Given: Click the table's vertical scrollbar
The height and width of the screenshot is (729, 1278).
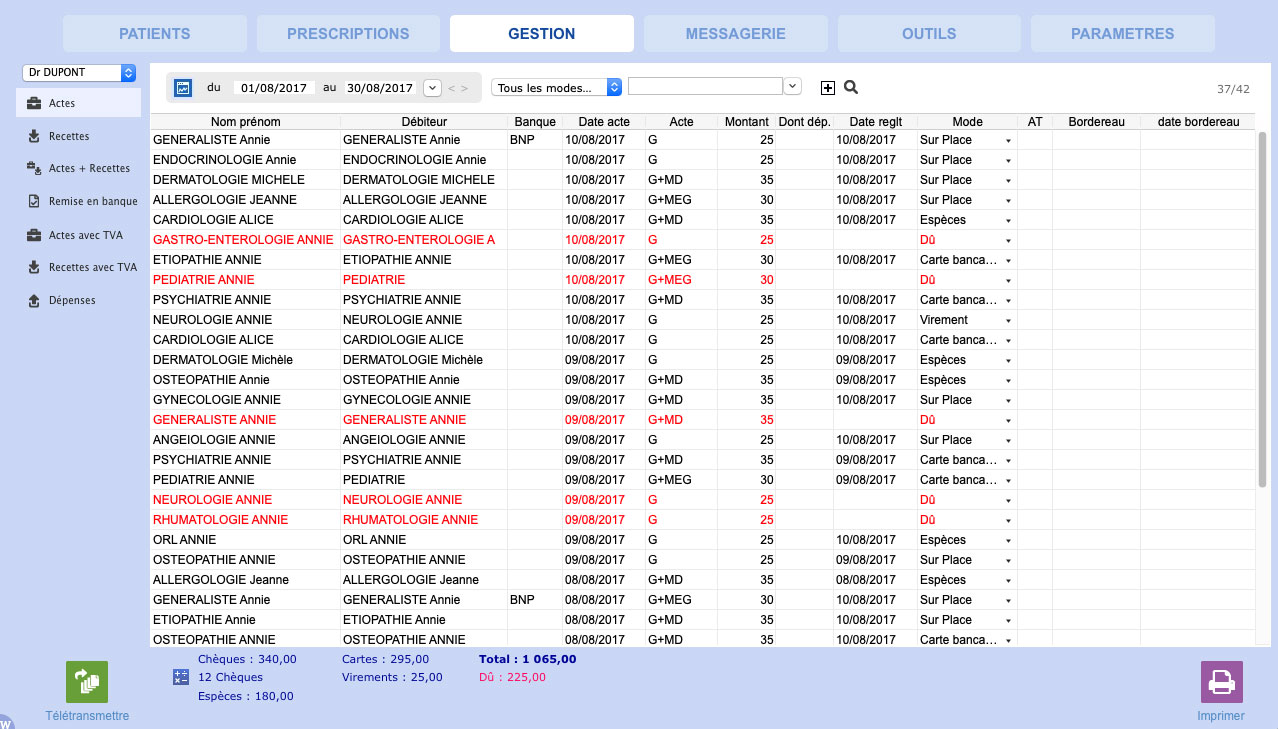Looking at the screenshot, I should click(x=1262, y=310).
